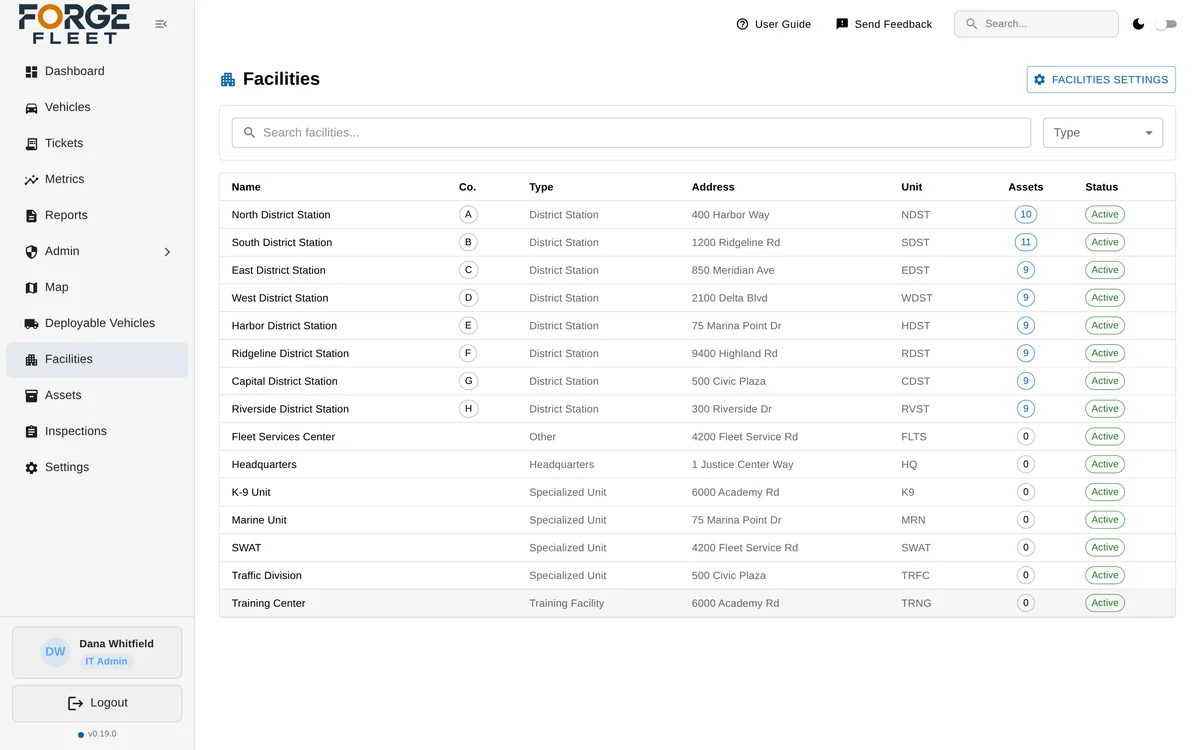Click the version v0.19.0 label
The height and width of the screenshot is (750, 1200).
[x=102, y=734]
